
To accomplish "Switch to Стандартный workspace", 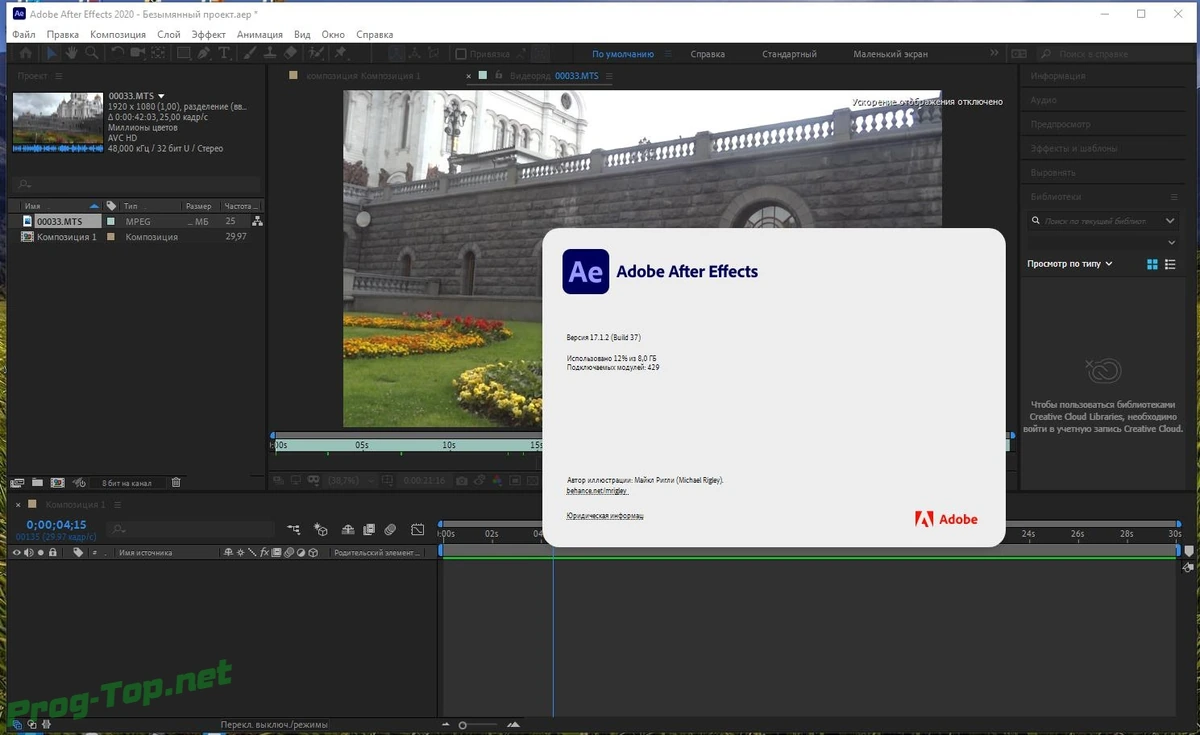I will point(789,54).
